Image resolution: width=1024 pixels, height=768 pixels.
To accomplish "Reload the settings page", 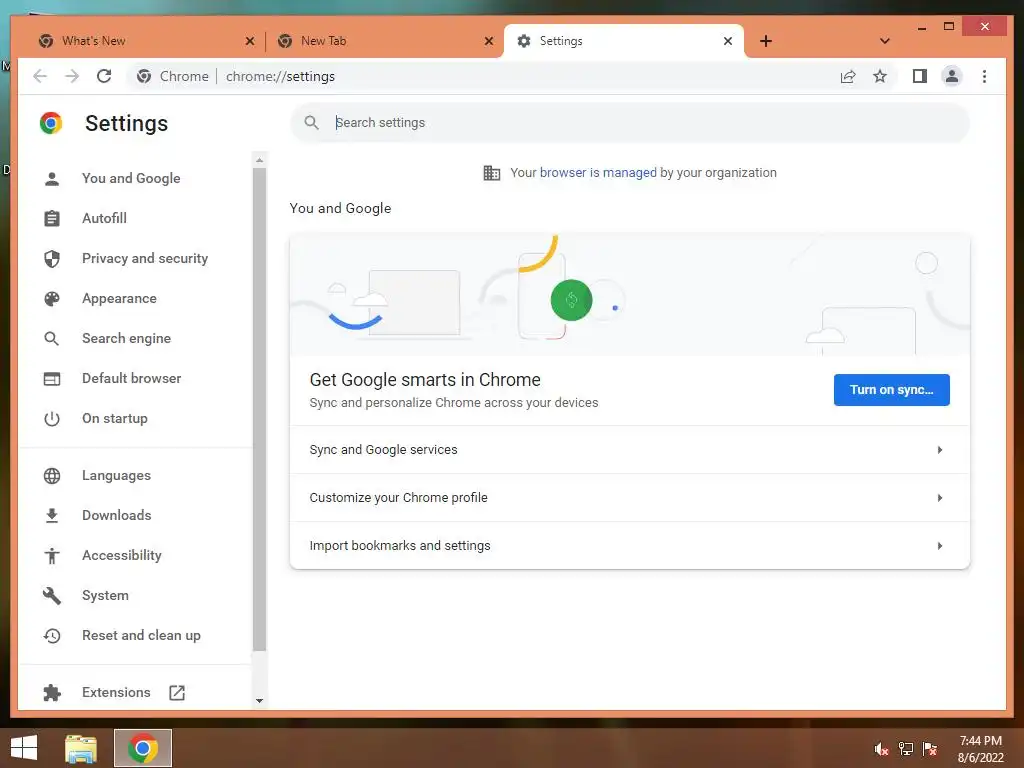I will [104, 76].
